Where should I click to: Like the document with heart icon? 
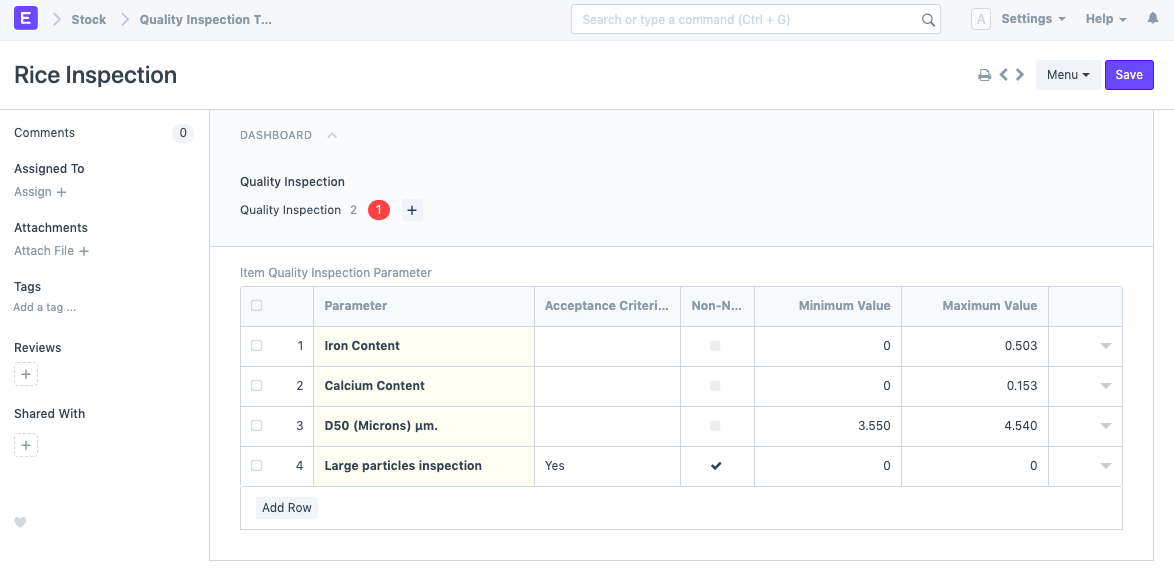click(x=20, y=522)
